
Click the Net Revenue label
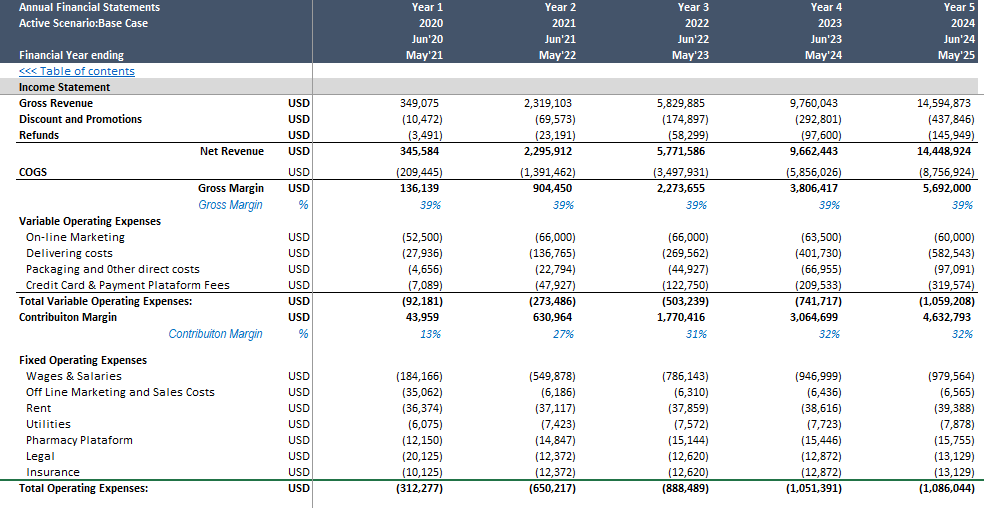point(232,151)
